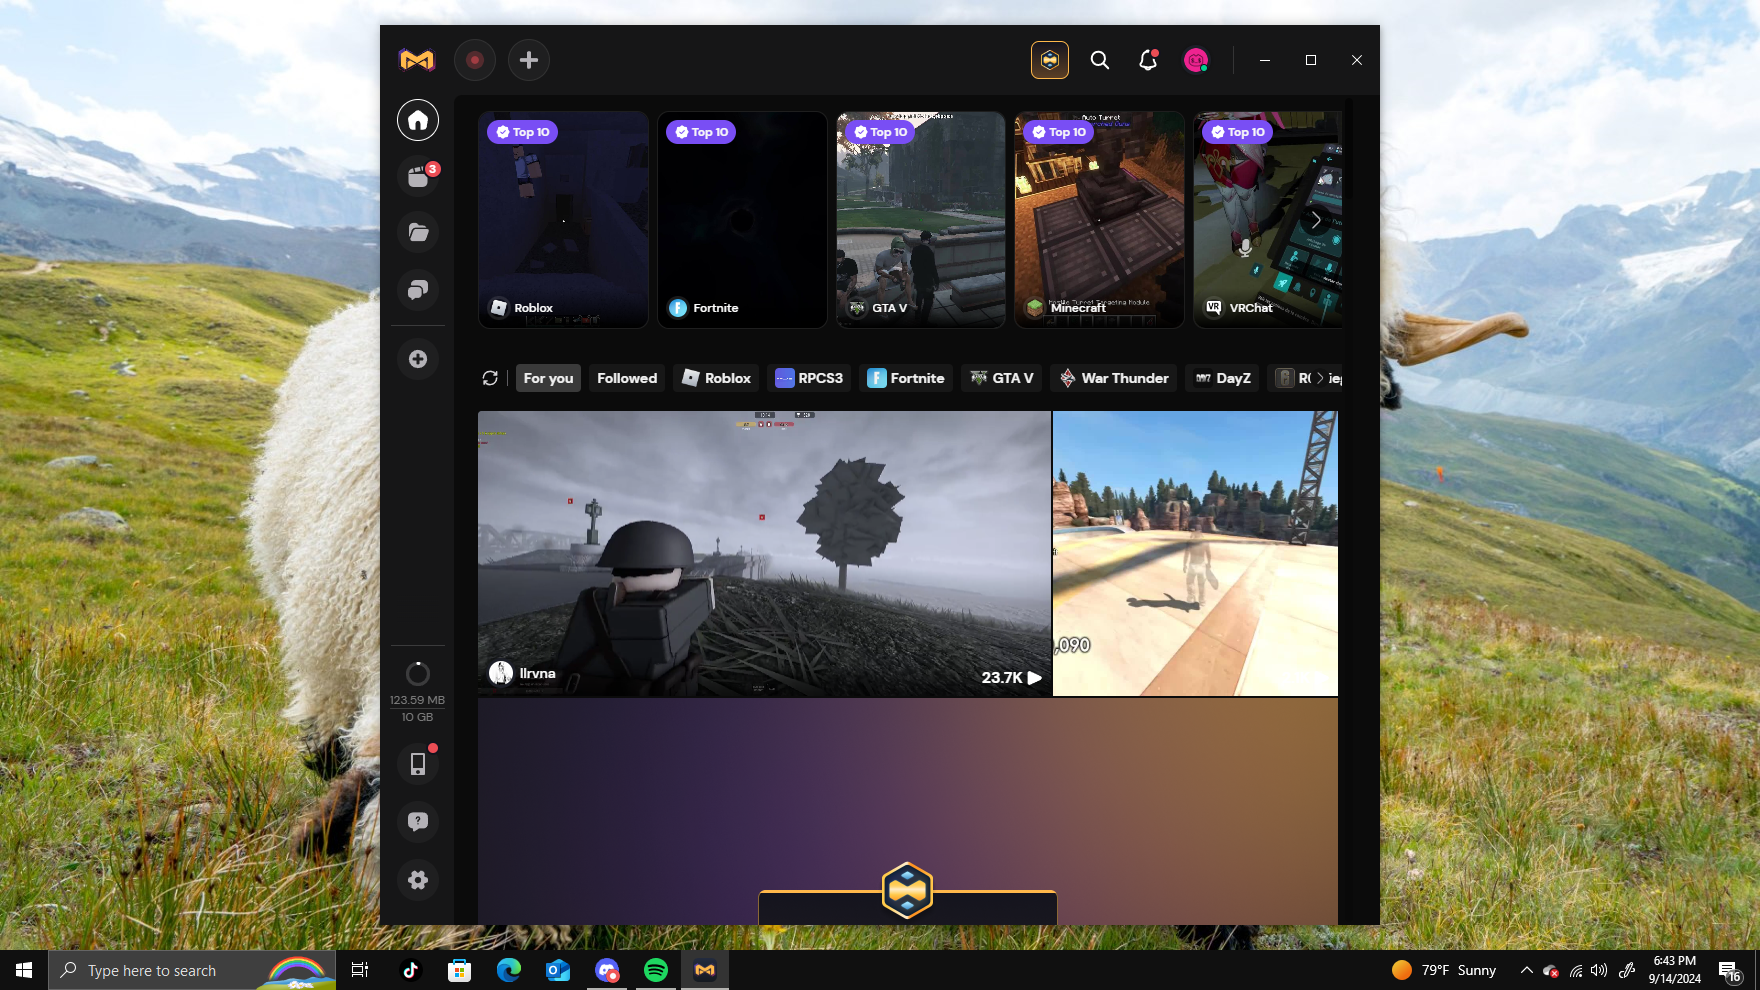Click Top 10 badge on Roblox card

[522, 132]
